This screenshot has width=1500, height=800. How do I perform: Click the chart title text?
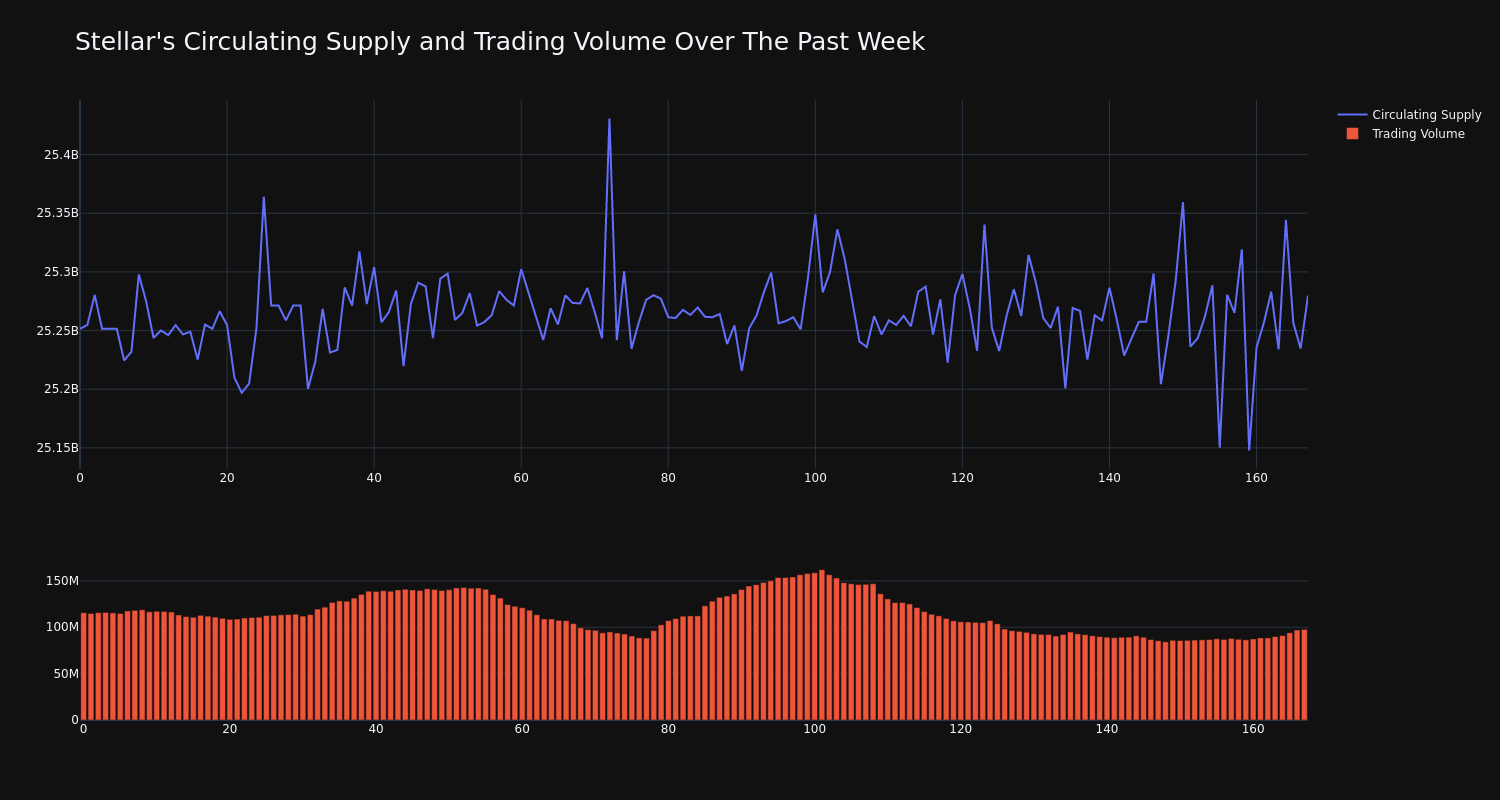500,42
